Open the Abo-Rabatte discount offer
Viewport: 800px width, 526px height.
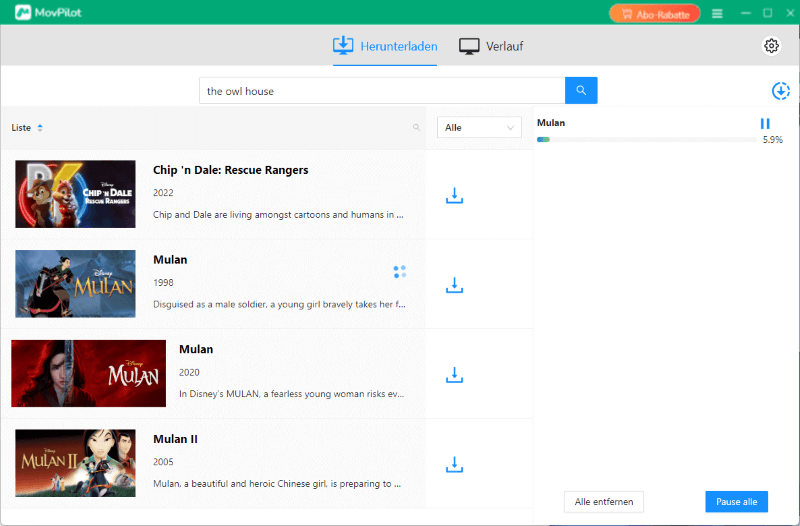[655, 14]
